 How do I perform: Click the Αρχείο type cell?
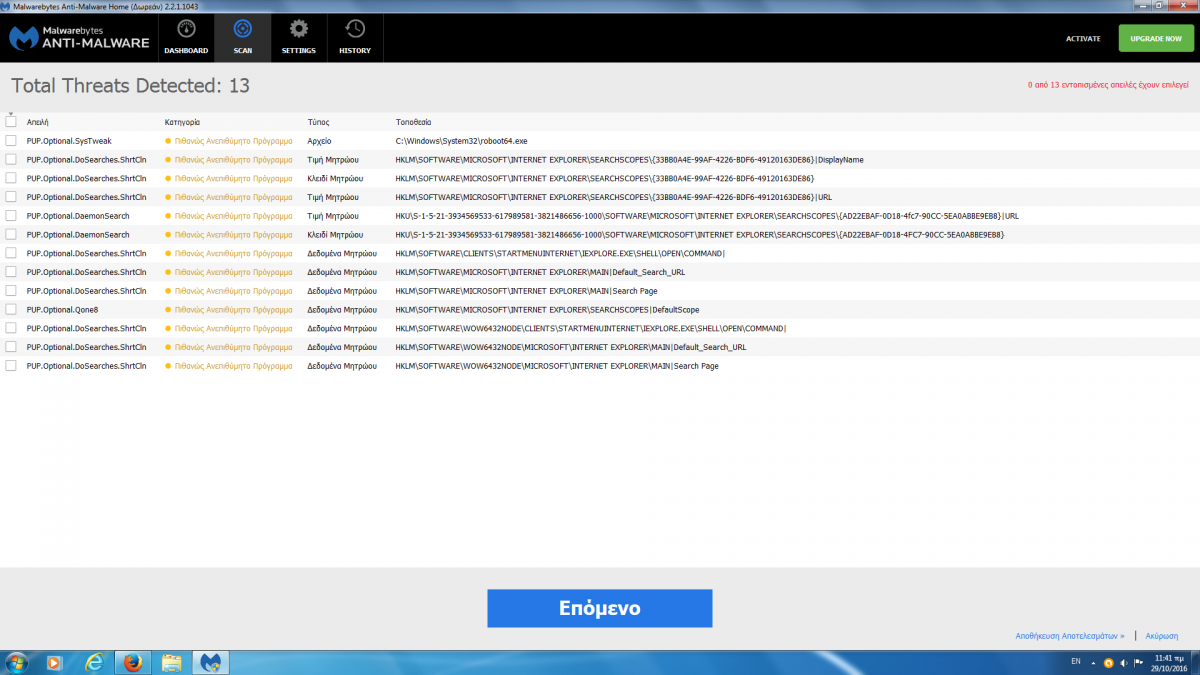tap(319, 141)
